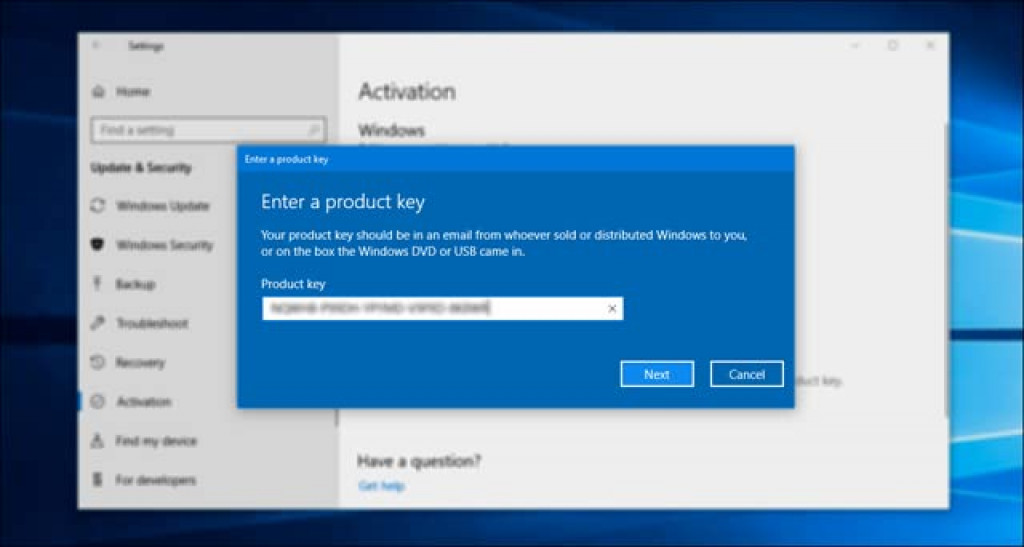The width and height of the screenshot is (1024, 547).
Task: Click the Windows Security shield icon
Action: pos(98,245)
